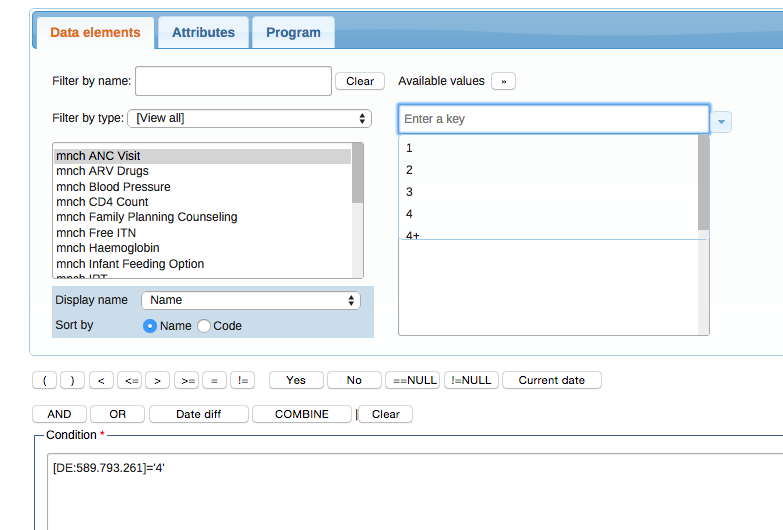Insert the less-than-or-equal operator
This screenshot has width=783, height=530.
tap(130, 380)
